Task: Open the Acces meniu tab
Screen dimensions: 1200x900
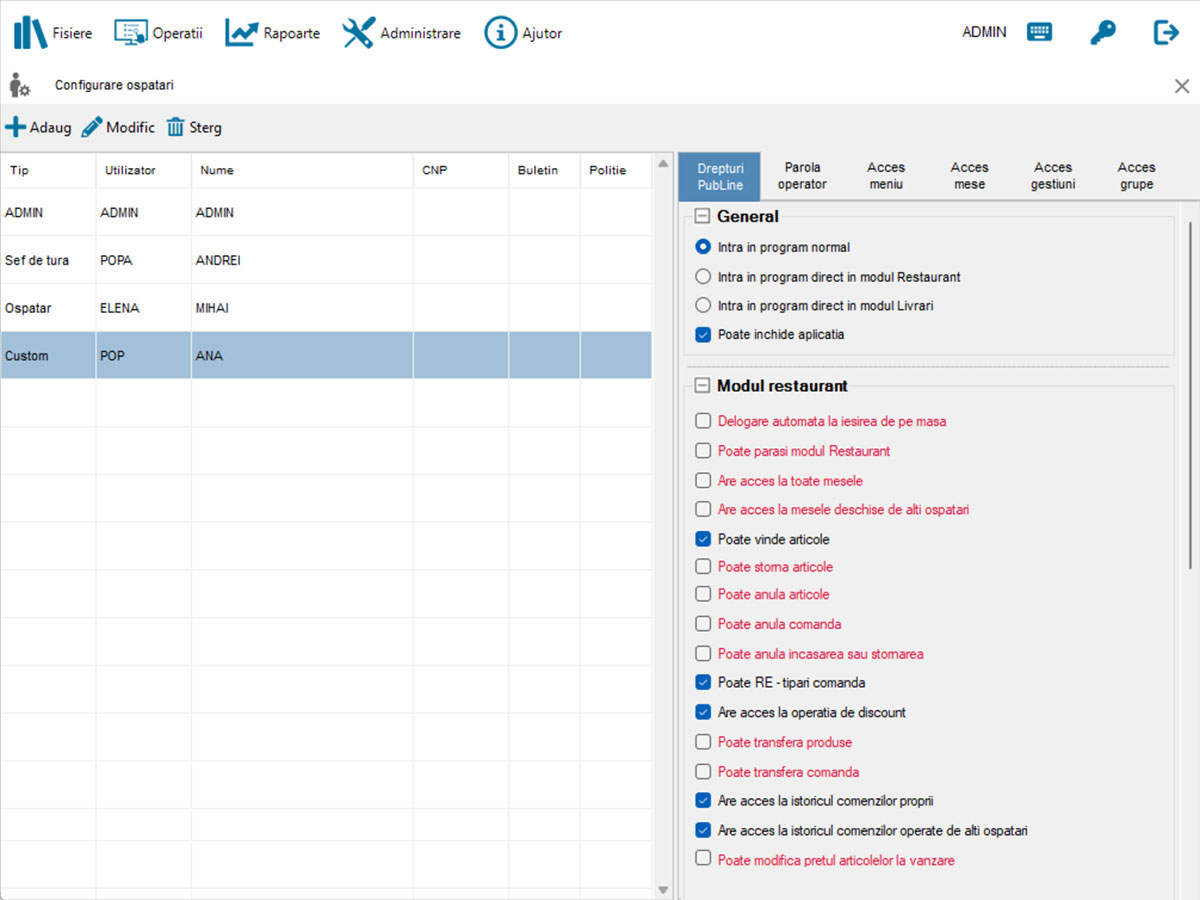Action: [x=886, y=176]
